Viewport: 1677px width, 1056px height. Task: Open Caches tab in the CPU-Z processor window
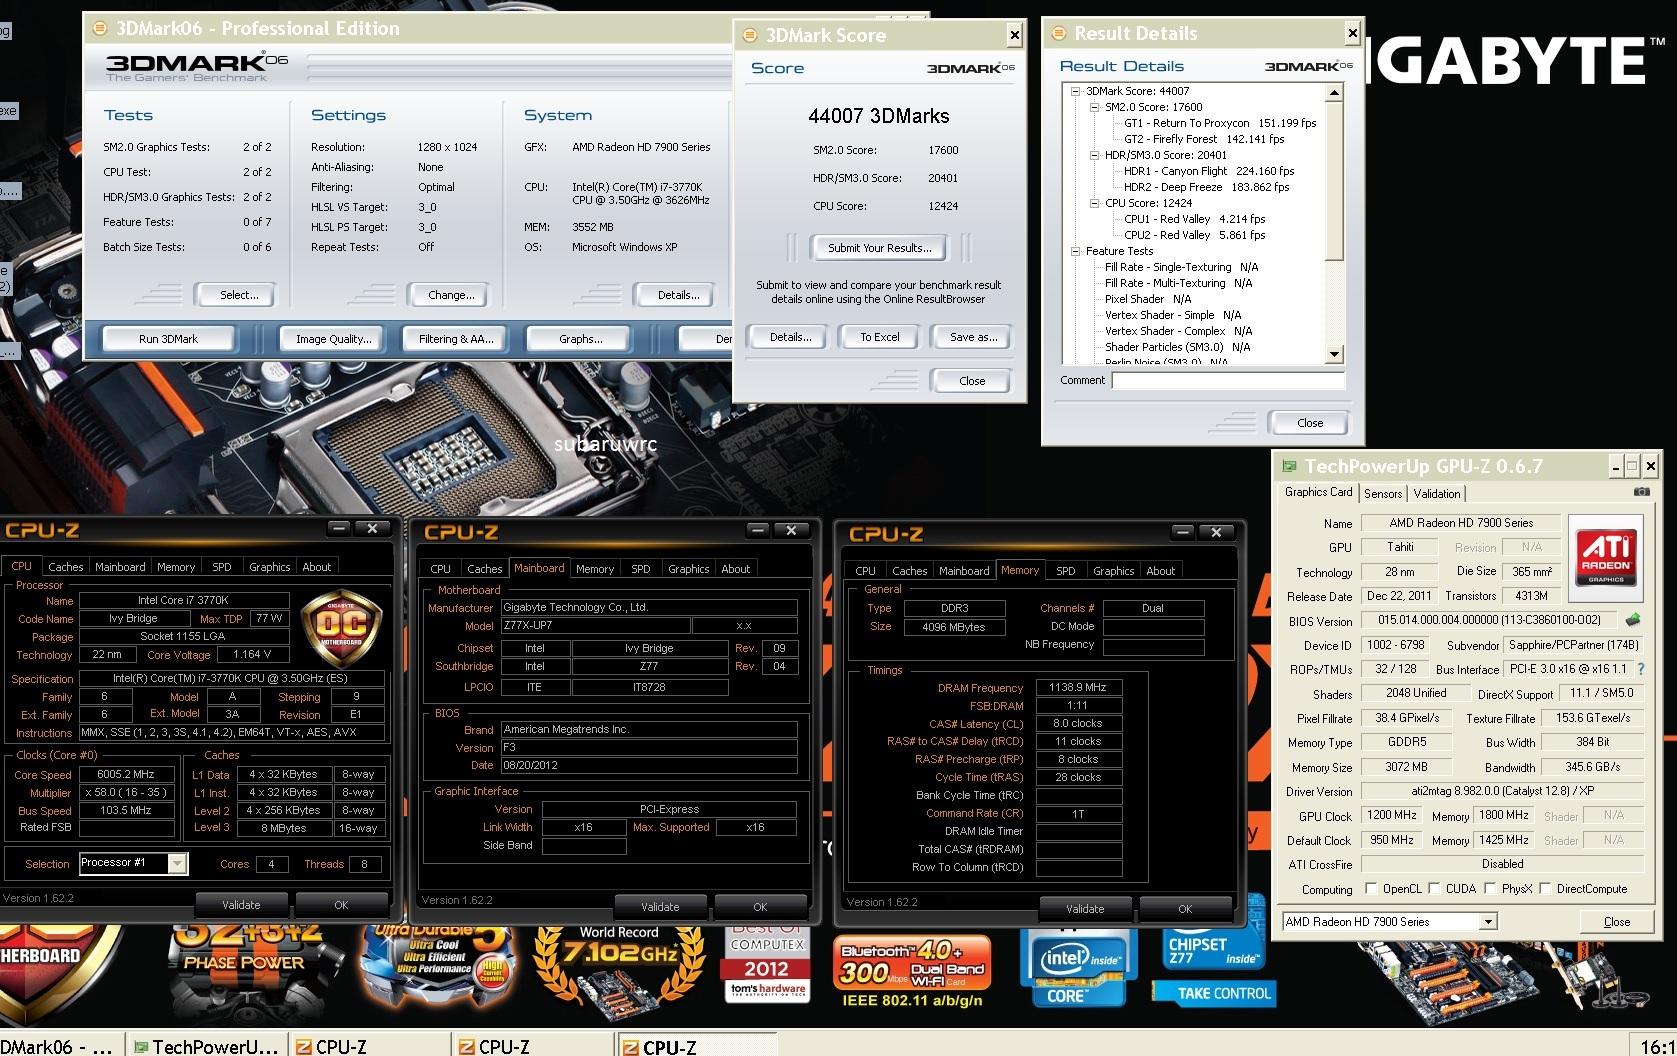click(66, 567)
